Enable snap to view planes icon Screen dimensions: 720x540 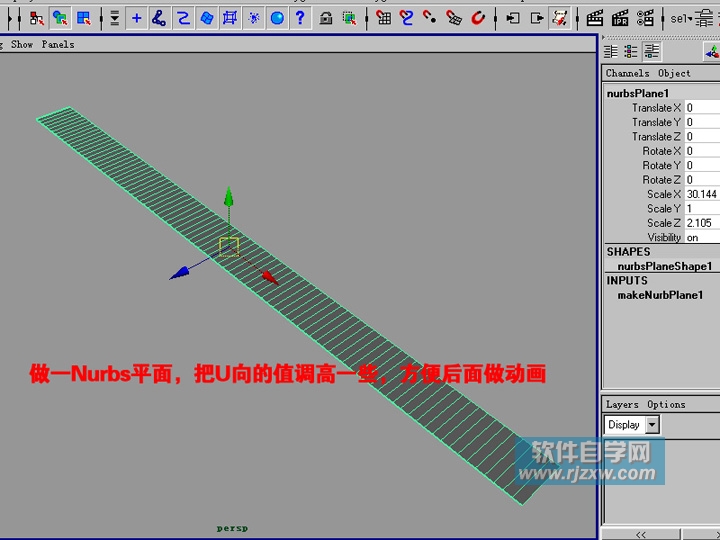(454, 18)
